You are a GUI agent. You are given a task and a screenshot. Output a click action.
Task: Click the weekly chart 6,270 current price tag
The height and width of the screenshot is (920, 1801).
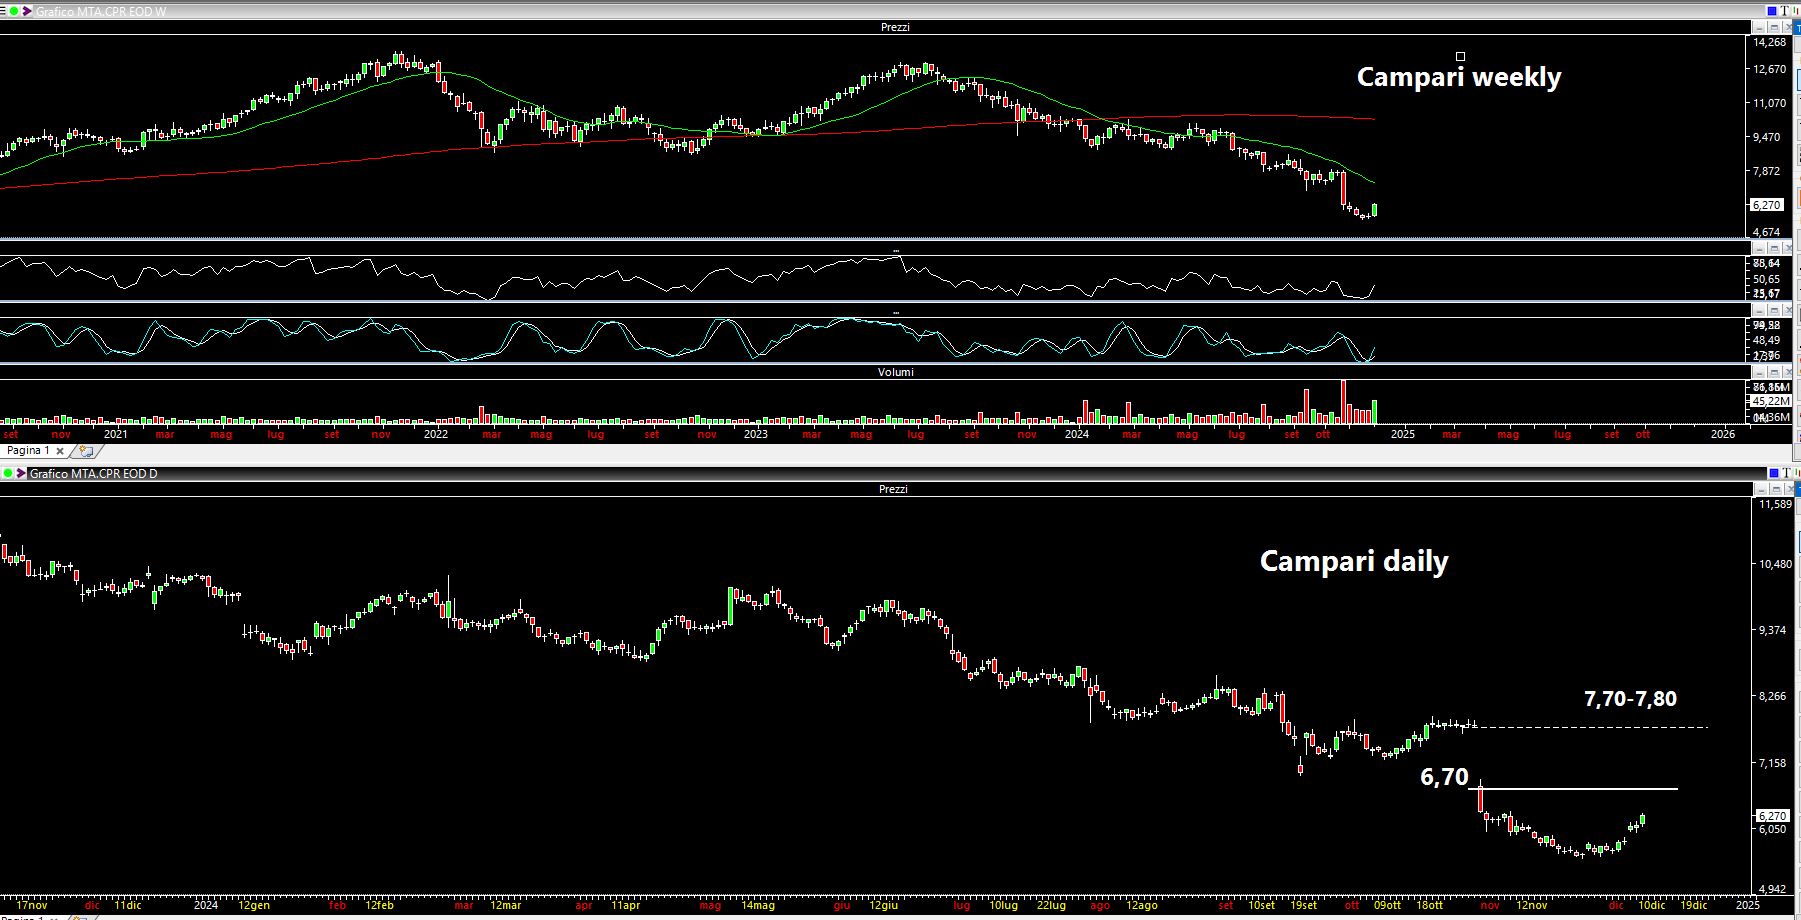1767,205
